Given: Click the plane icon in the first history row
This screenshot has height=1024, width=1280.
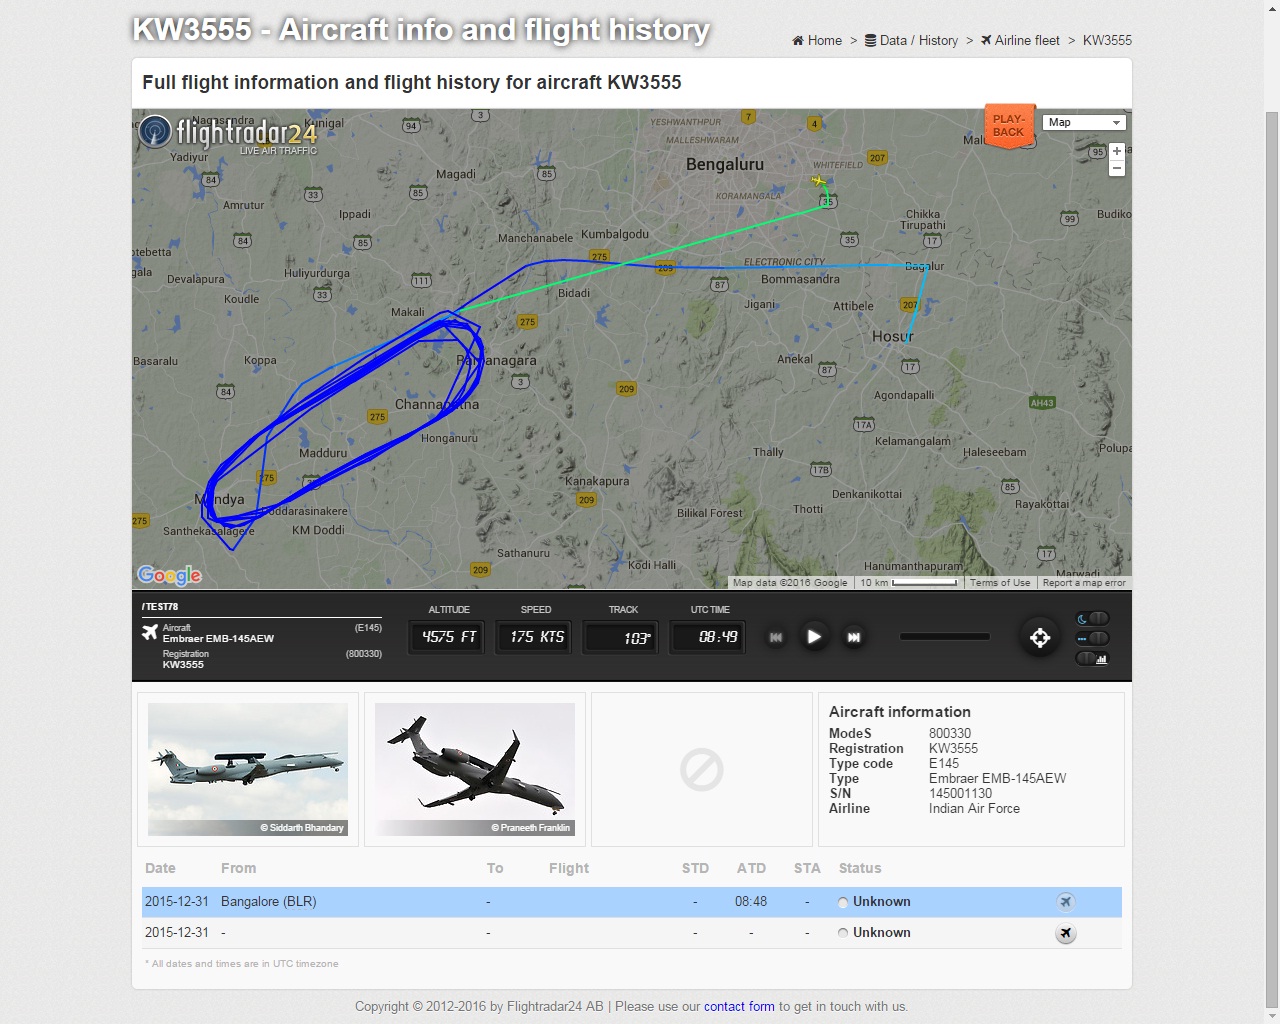Looking at the screenshot, I should tap(1066, 902).
